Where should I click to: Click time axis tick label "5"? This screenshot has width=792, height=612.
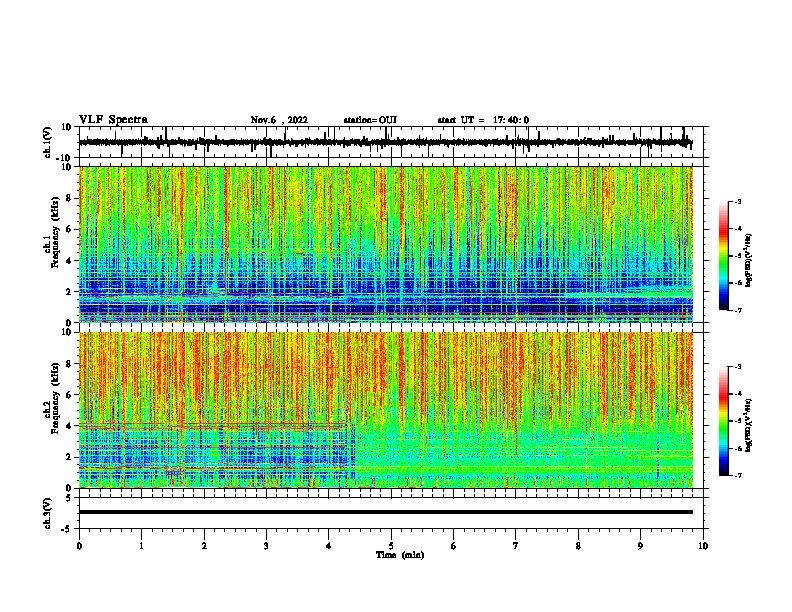point(391,546)
